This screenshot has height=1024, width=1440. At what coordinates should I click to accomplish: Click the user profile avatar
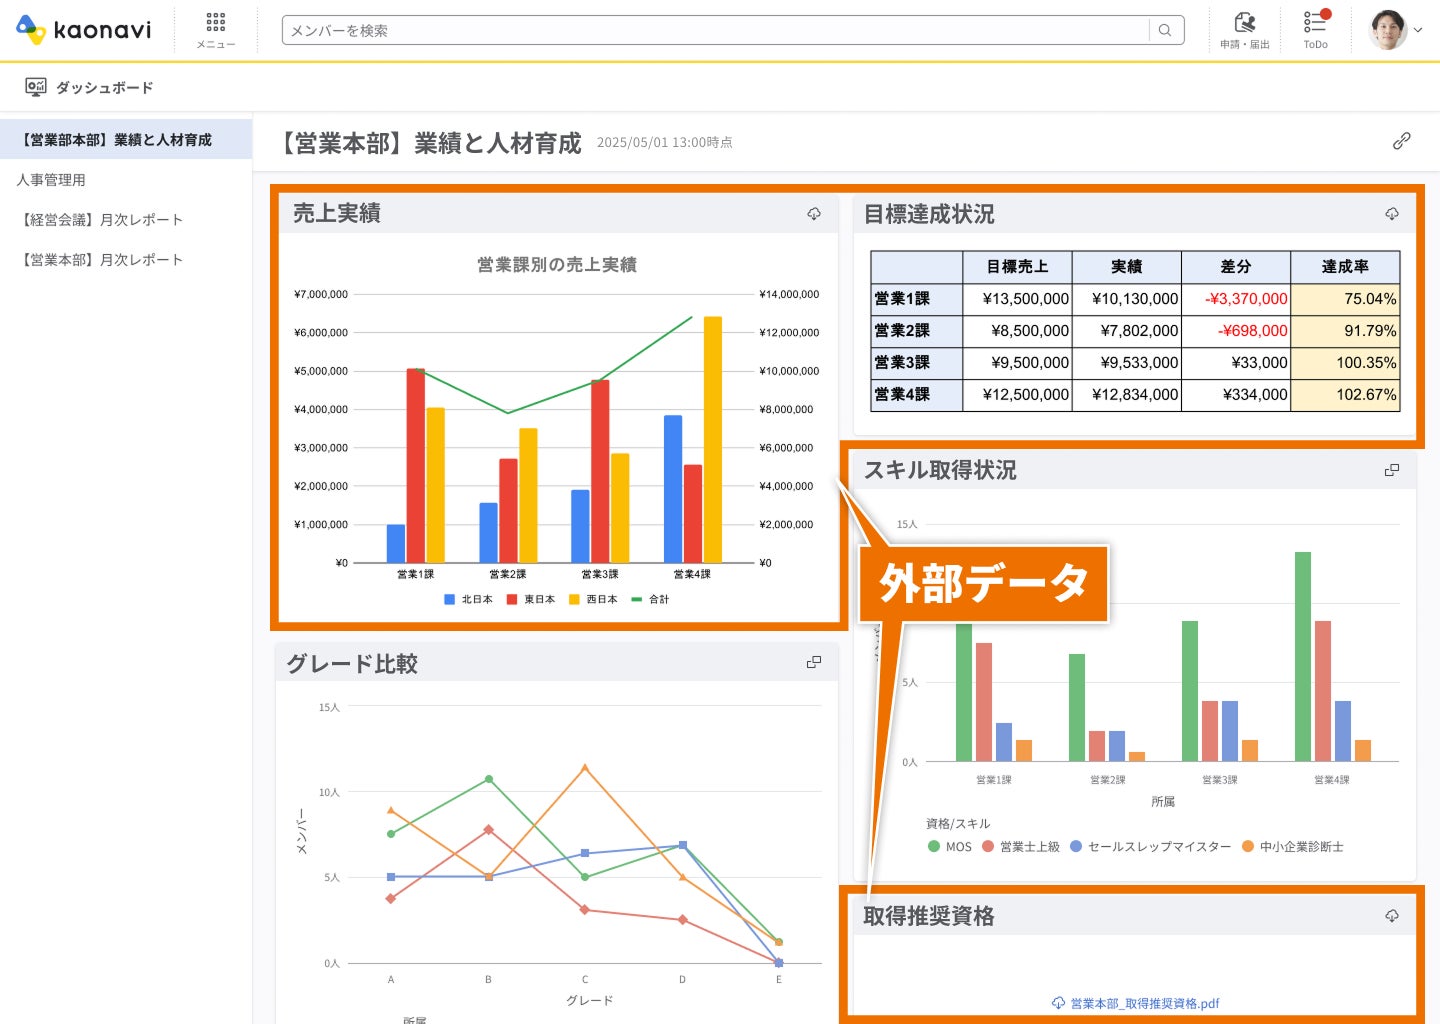[x=1388, y=30]
